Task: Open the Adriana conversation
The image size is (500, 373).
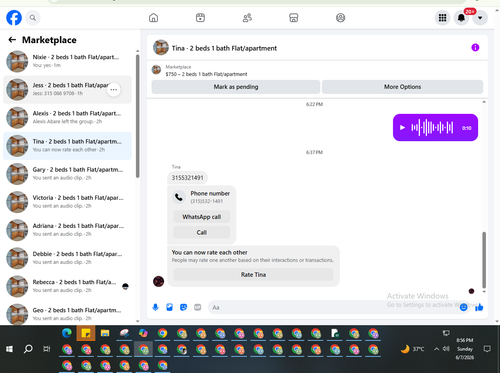Action: [67, 230]
